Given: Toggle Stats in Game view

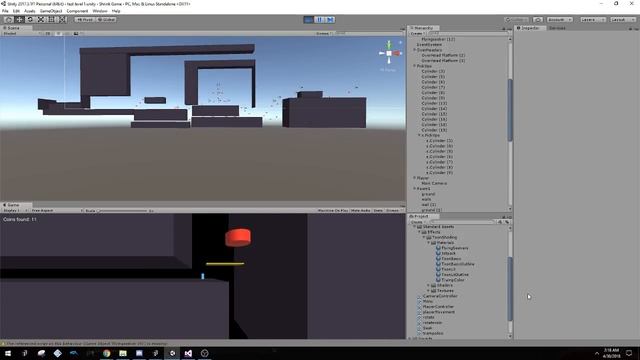Looking at the screenshot, I should pyautogui.click(x=378, y=211).
